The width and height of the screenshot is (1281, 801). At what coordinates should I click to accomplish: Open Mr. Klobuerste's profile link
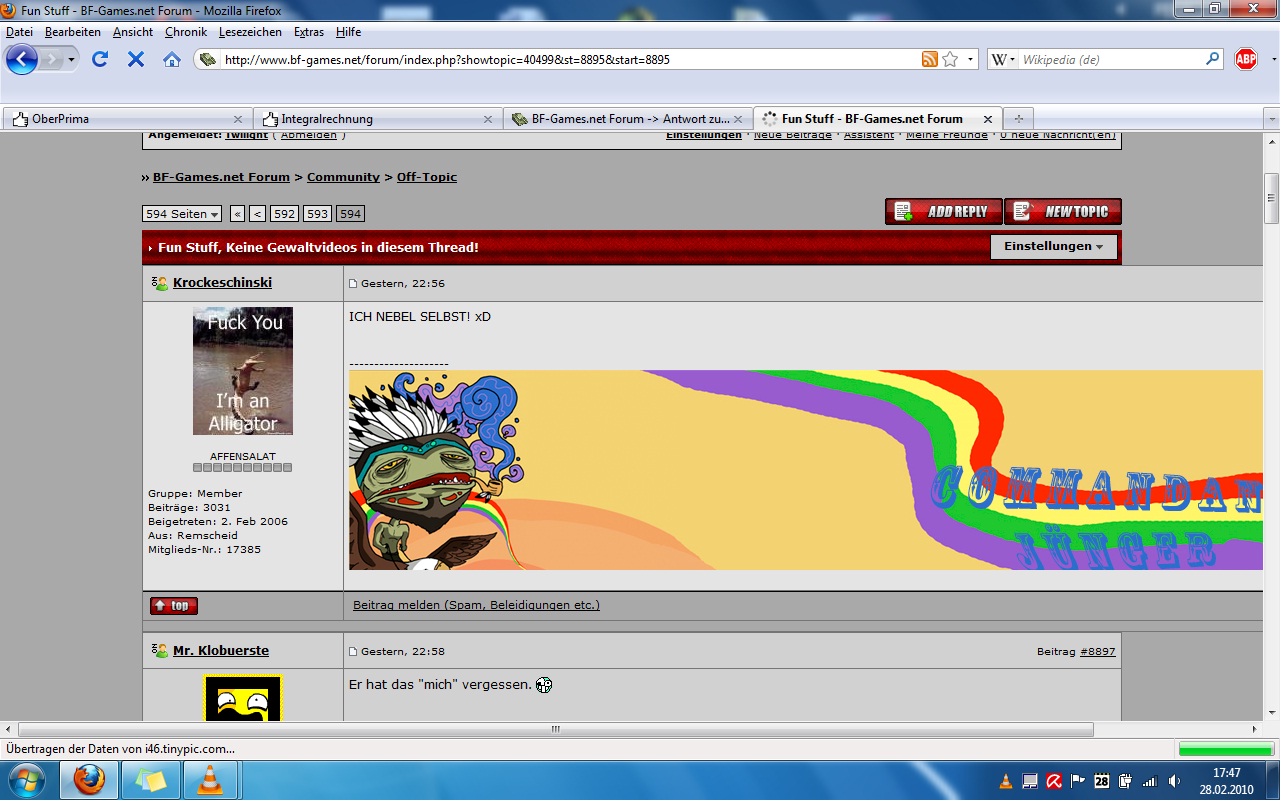pos(221,651)
